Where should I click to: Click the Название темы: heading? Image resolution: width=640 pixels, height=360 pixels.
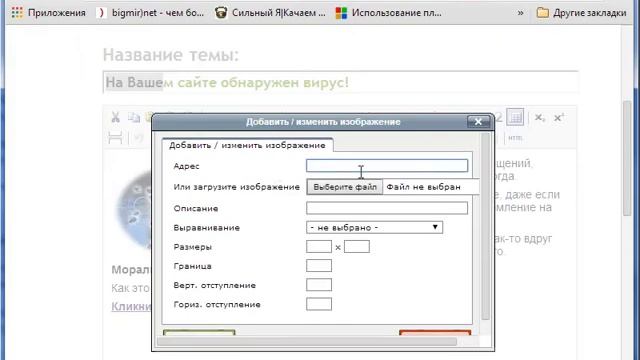tap(171, 55)
